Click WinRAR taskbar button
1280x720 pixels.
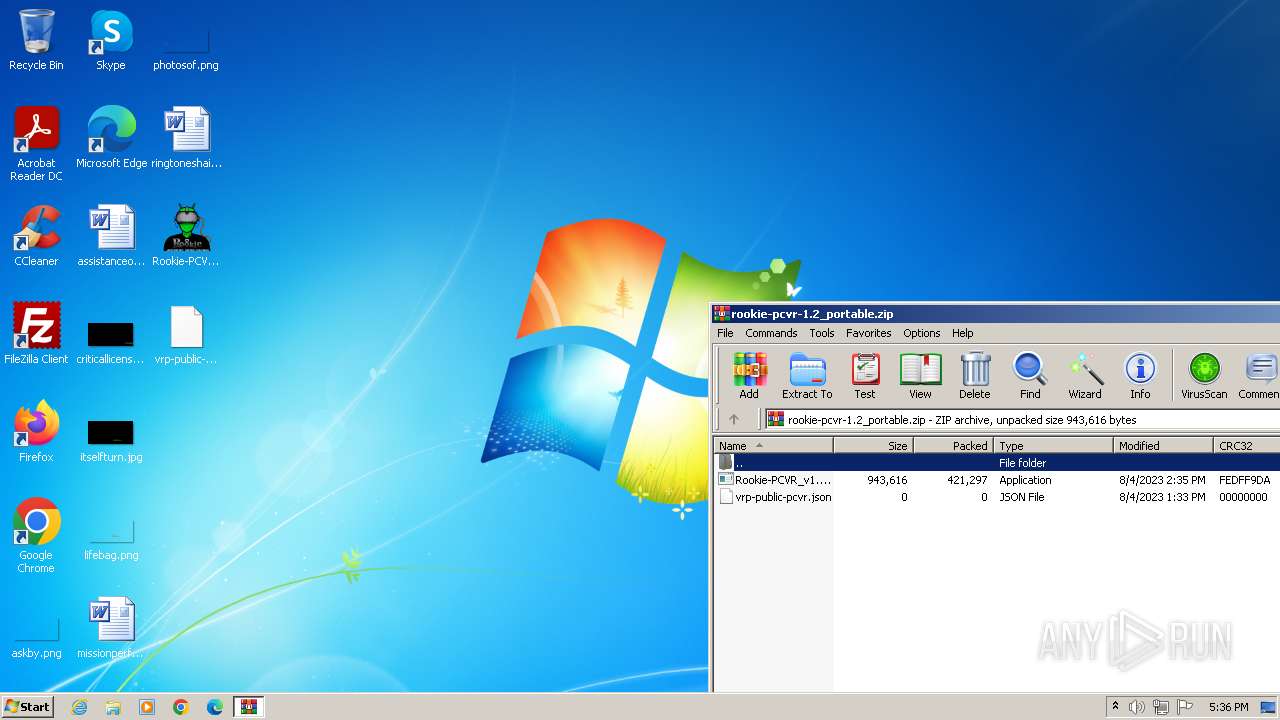tap(248, 707)
